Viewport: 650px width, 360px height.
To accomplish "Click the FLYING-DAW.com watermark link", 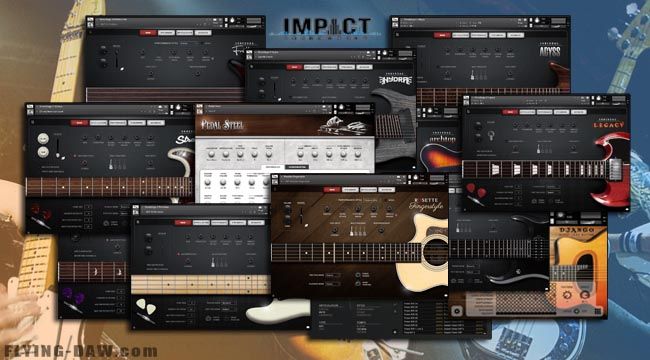I will pyautogui.click(x=80, y=351).
